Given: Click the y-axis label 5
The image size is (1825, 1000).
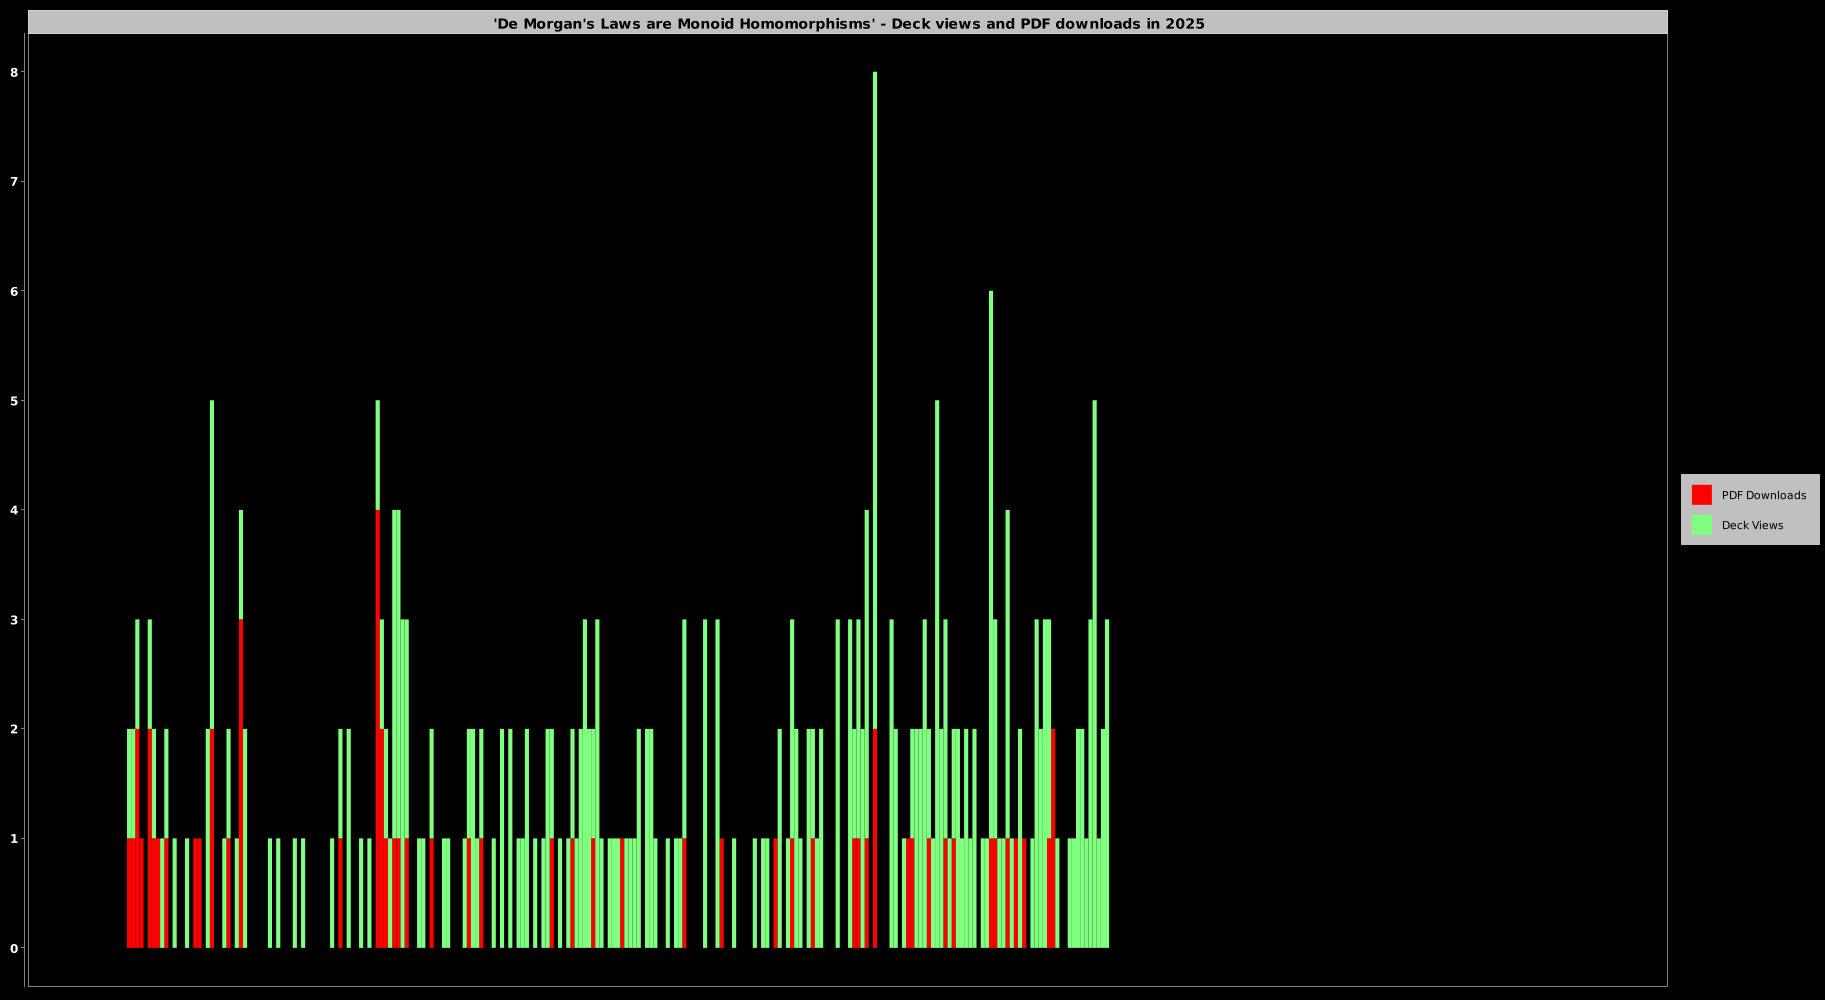Looking at the screenshot, I should coord(14,400).
